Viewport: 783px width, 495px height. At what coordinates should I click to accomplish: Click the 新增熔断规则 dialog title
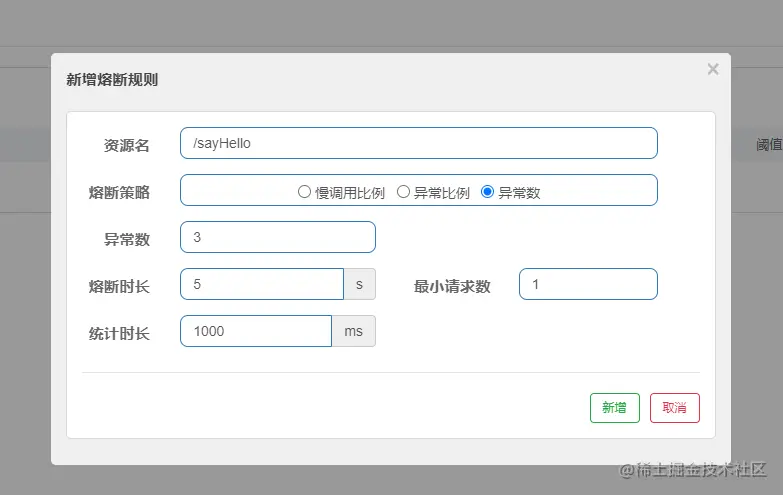(112, 80)
